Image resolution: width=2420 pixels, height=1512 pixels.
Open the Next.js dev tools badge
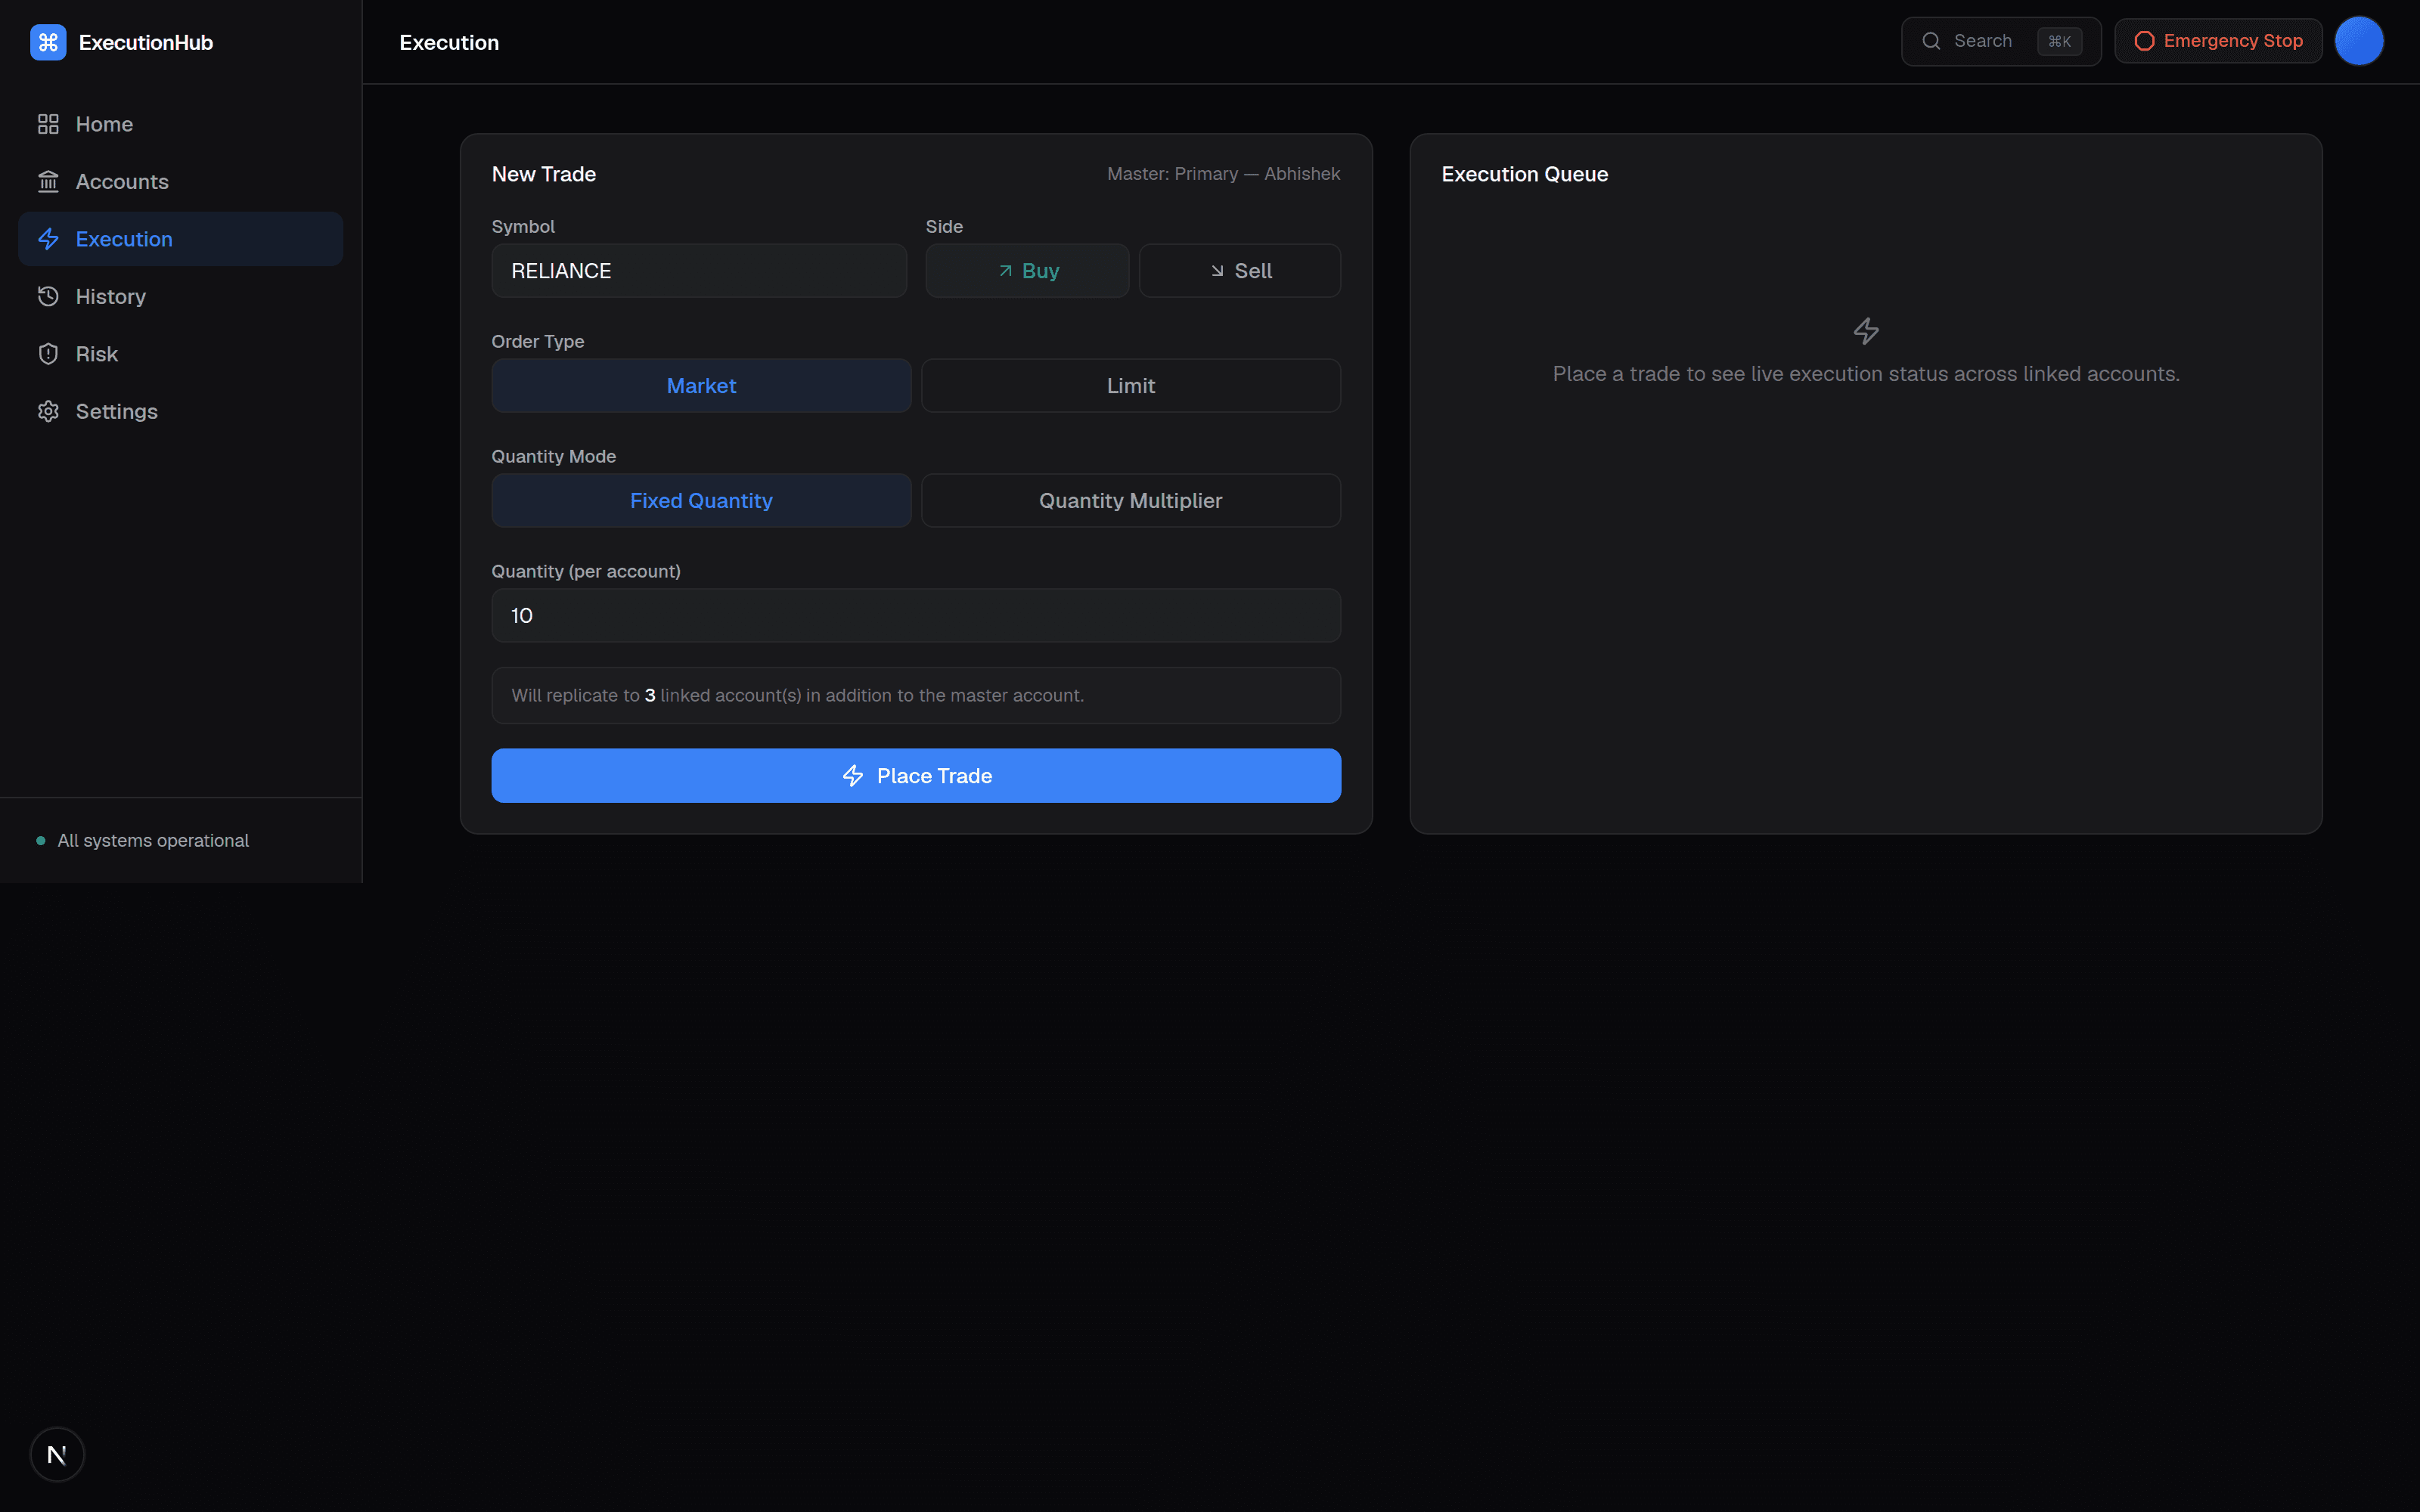pyautogui.click(x=57, y=1454)
